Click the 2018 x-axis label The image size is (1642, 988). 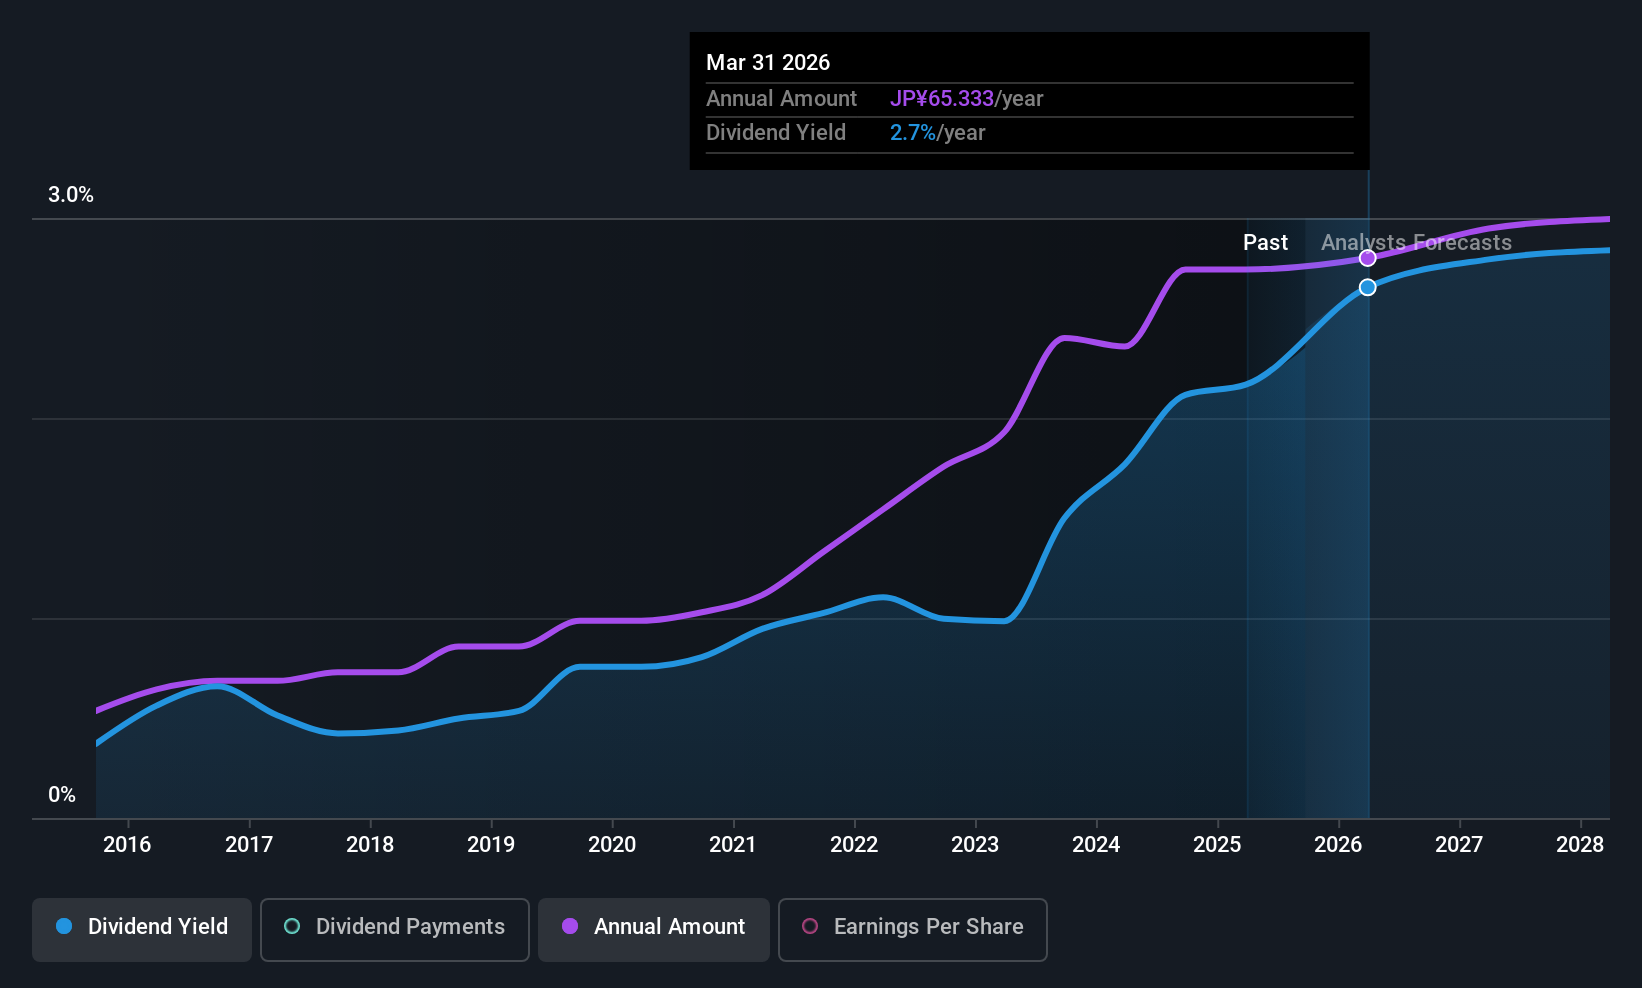[x=370, y=845]
